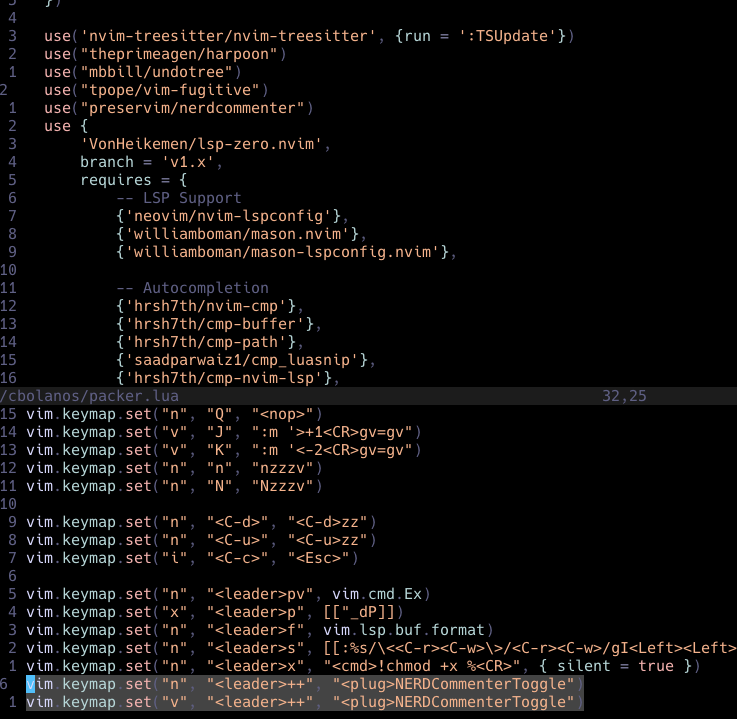The width and height of the screenshot is (737, 719).
Task: Click the insert-mode "<C-c>" to "<Esc>" keymap
Action: (x=192, y=558)
